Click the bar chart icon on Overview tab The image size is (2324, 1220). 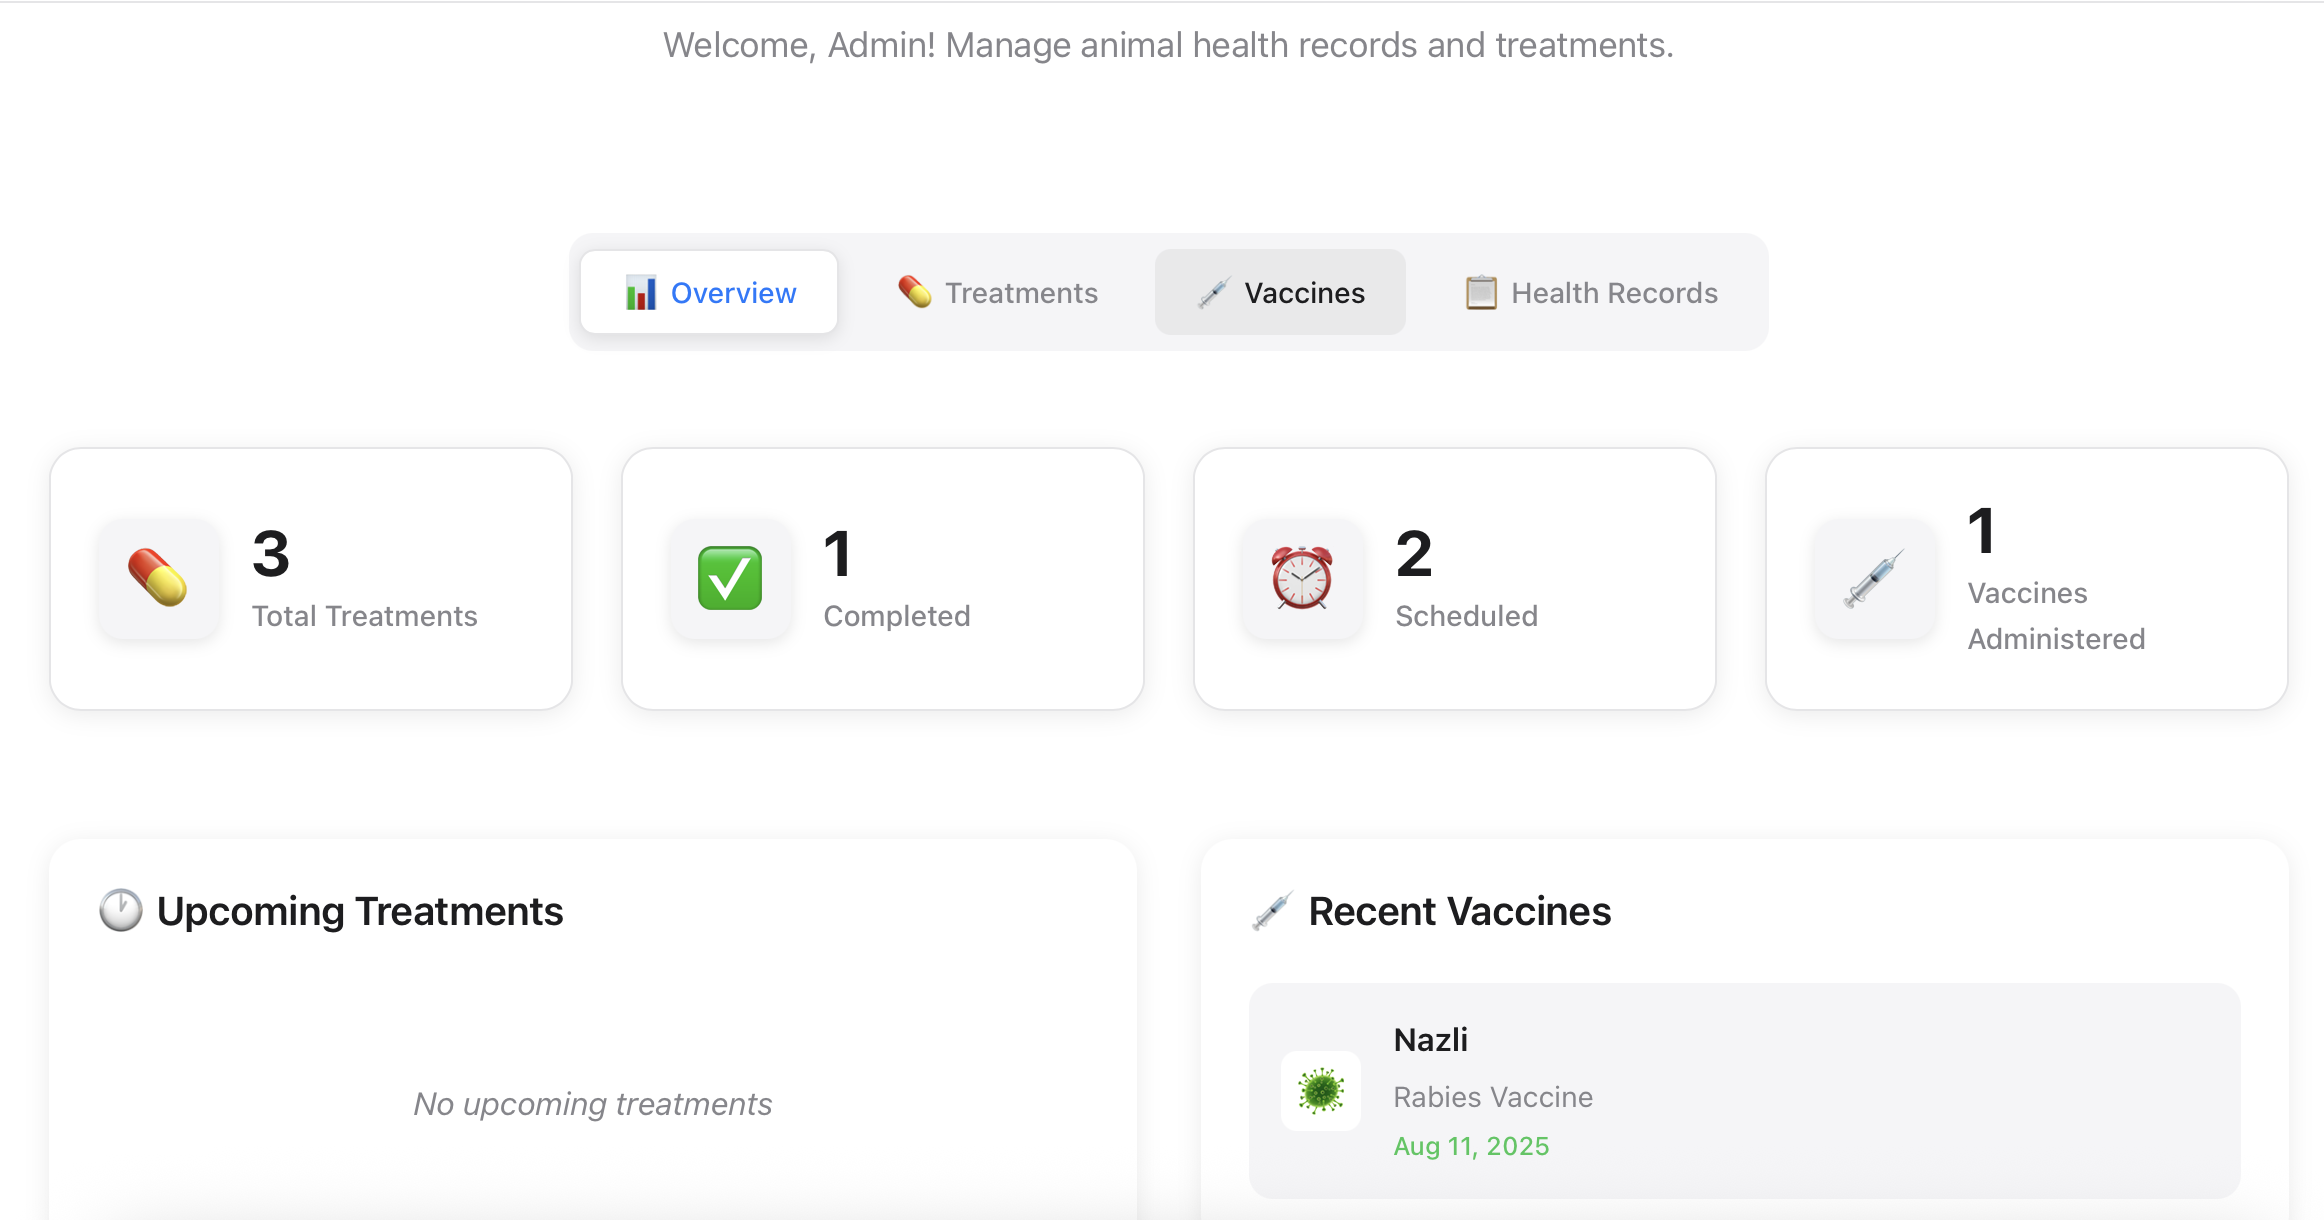pyautogui.click(x=640, y=292)
